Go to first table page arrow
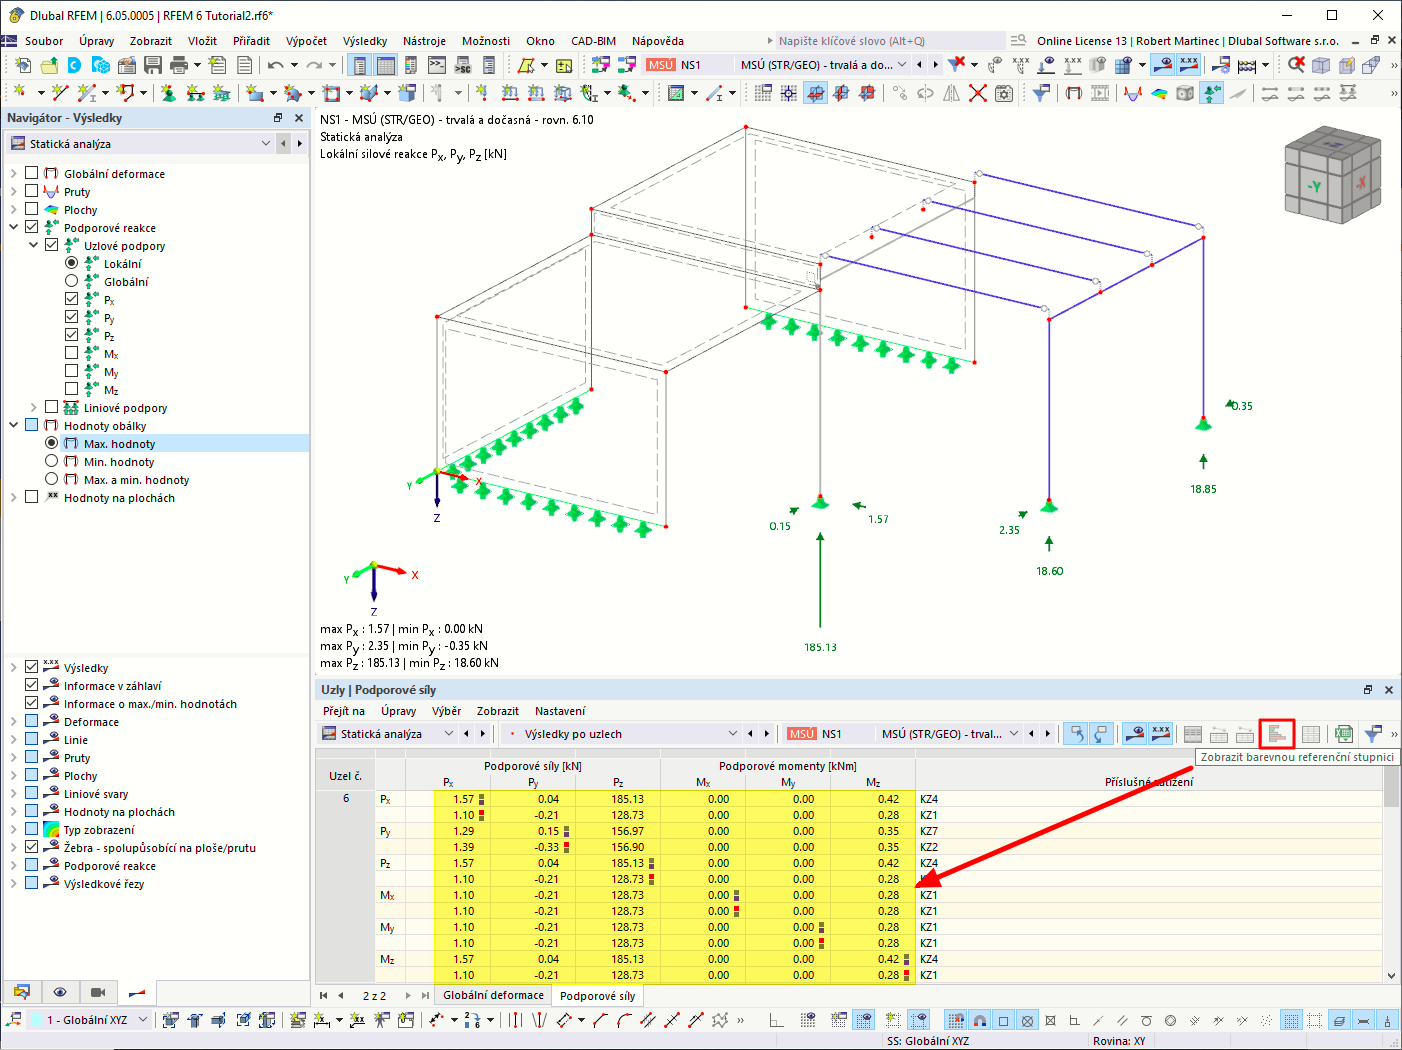The width and height of the screenshot is (1402, 1050). pos(323,996)
